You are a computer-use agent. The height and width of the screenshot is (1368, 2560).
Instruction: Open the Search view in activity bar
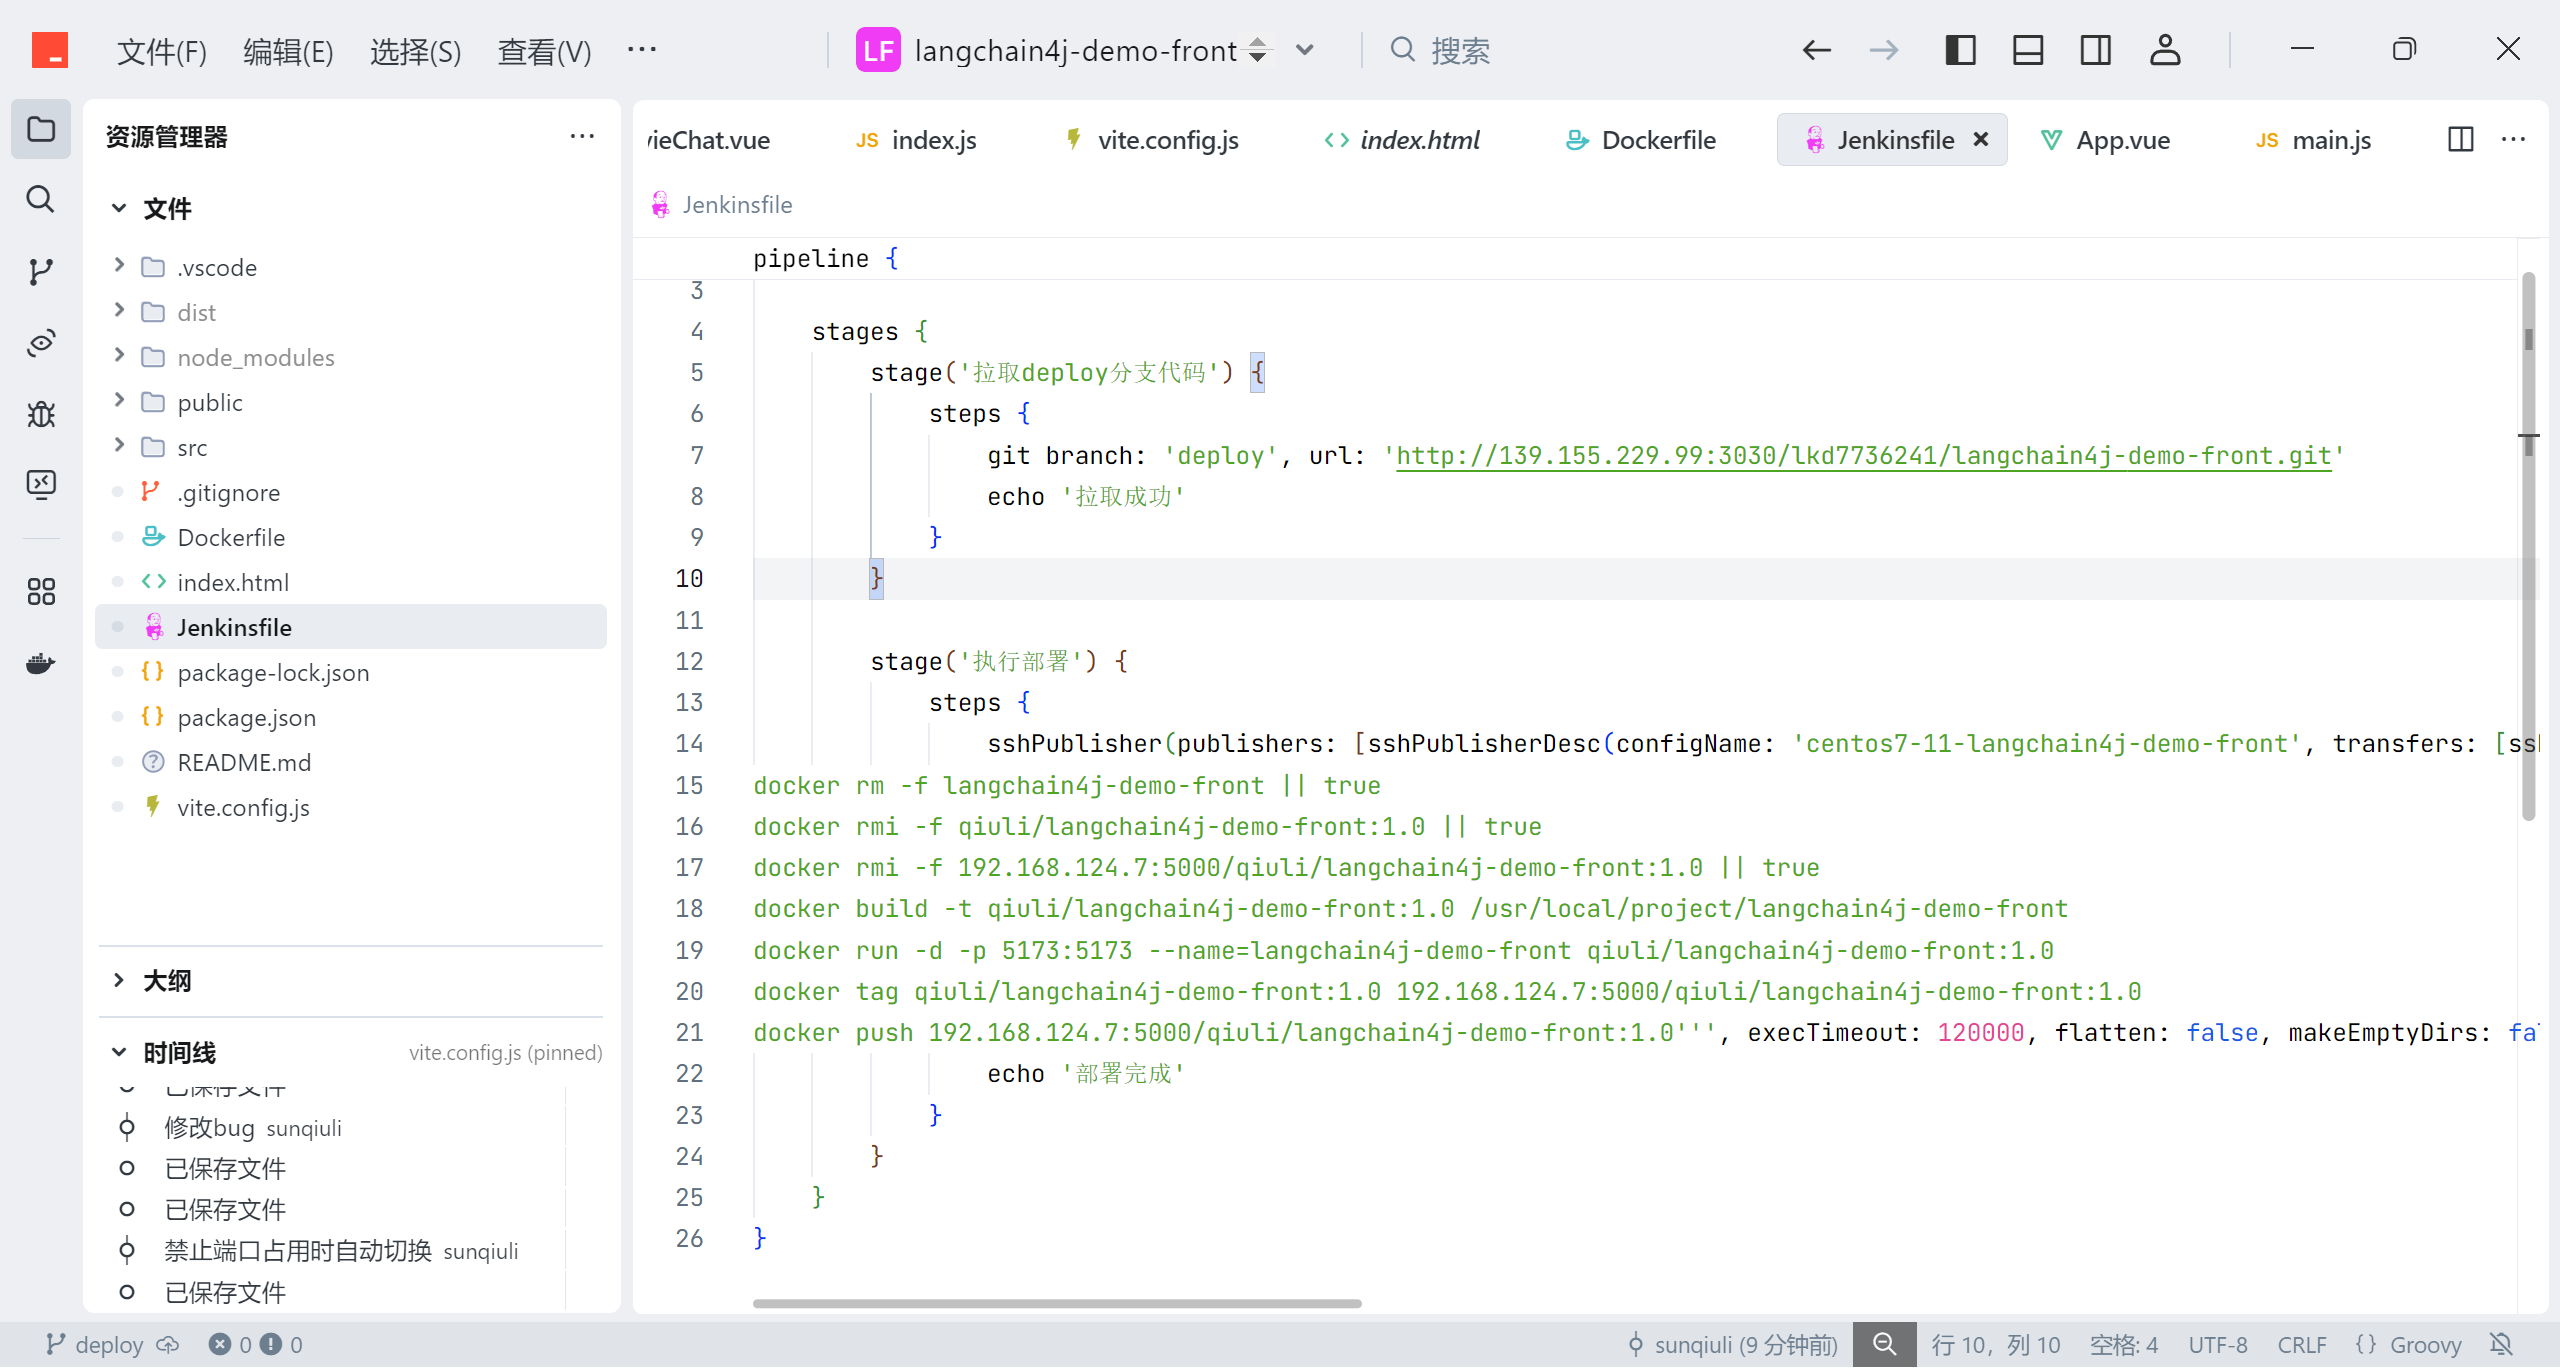click(40, 199)
